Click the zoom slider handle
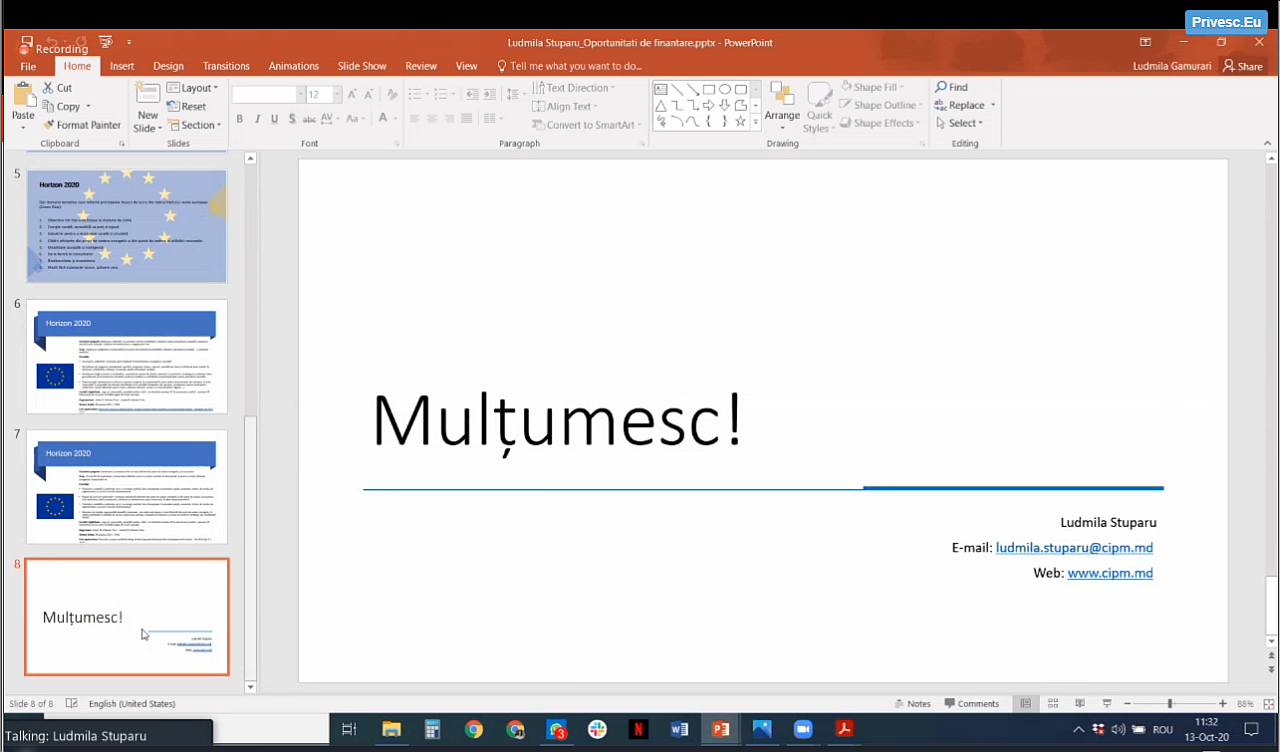 1170,704
